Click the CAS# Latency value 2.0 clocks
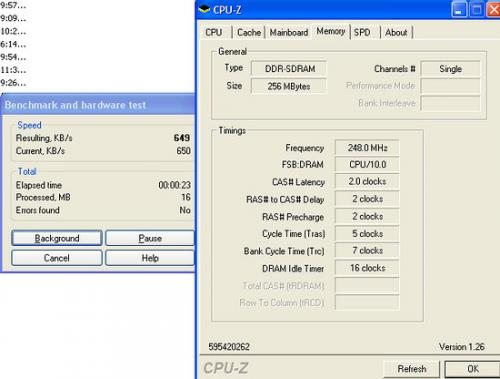The height and width of the screenshot is (379, 500). [x=367, y=182]
